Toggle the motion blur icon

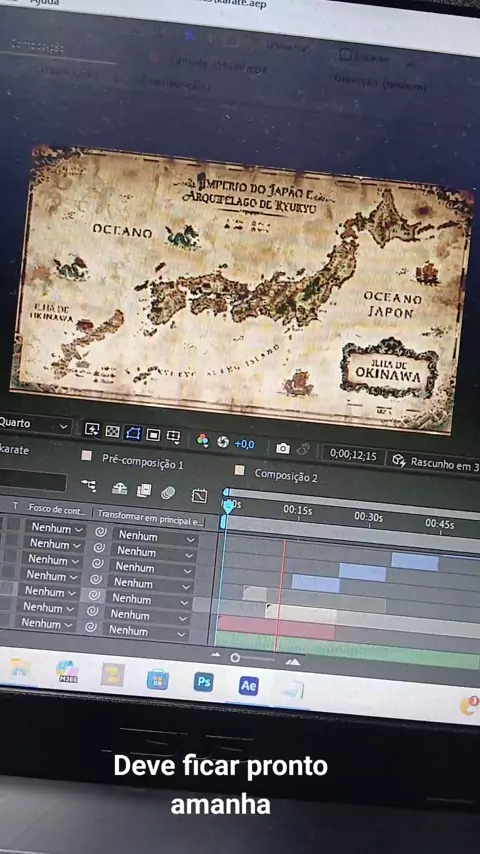(168, 493)
